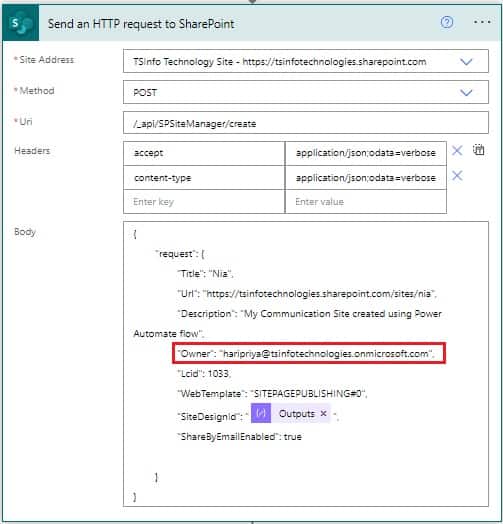Click the Outputs expression token

290,413
